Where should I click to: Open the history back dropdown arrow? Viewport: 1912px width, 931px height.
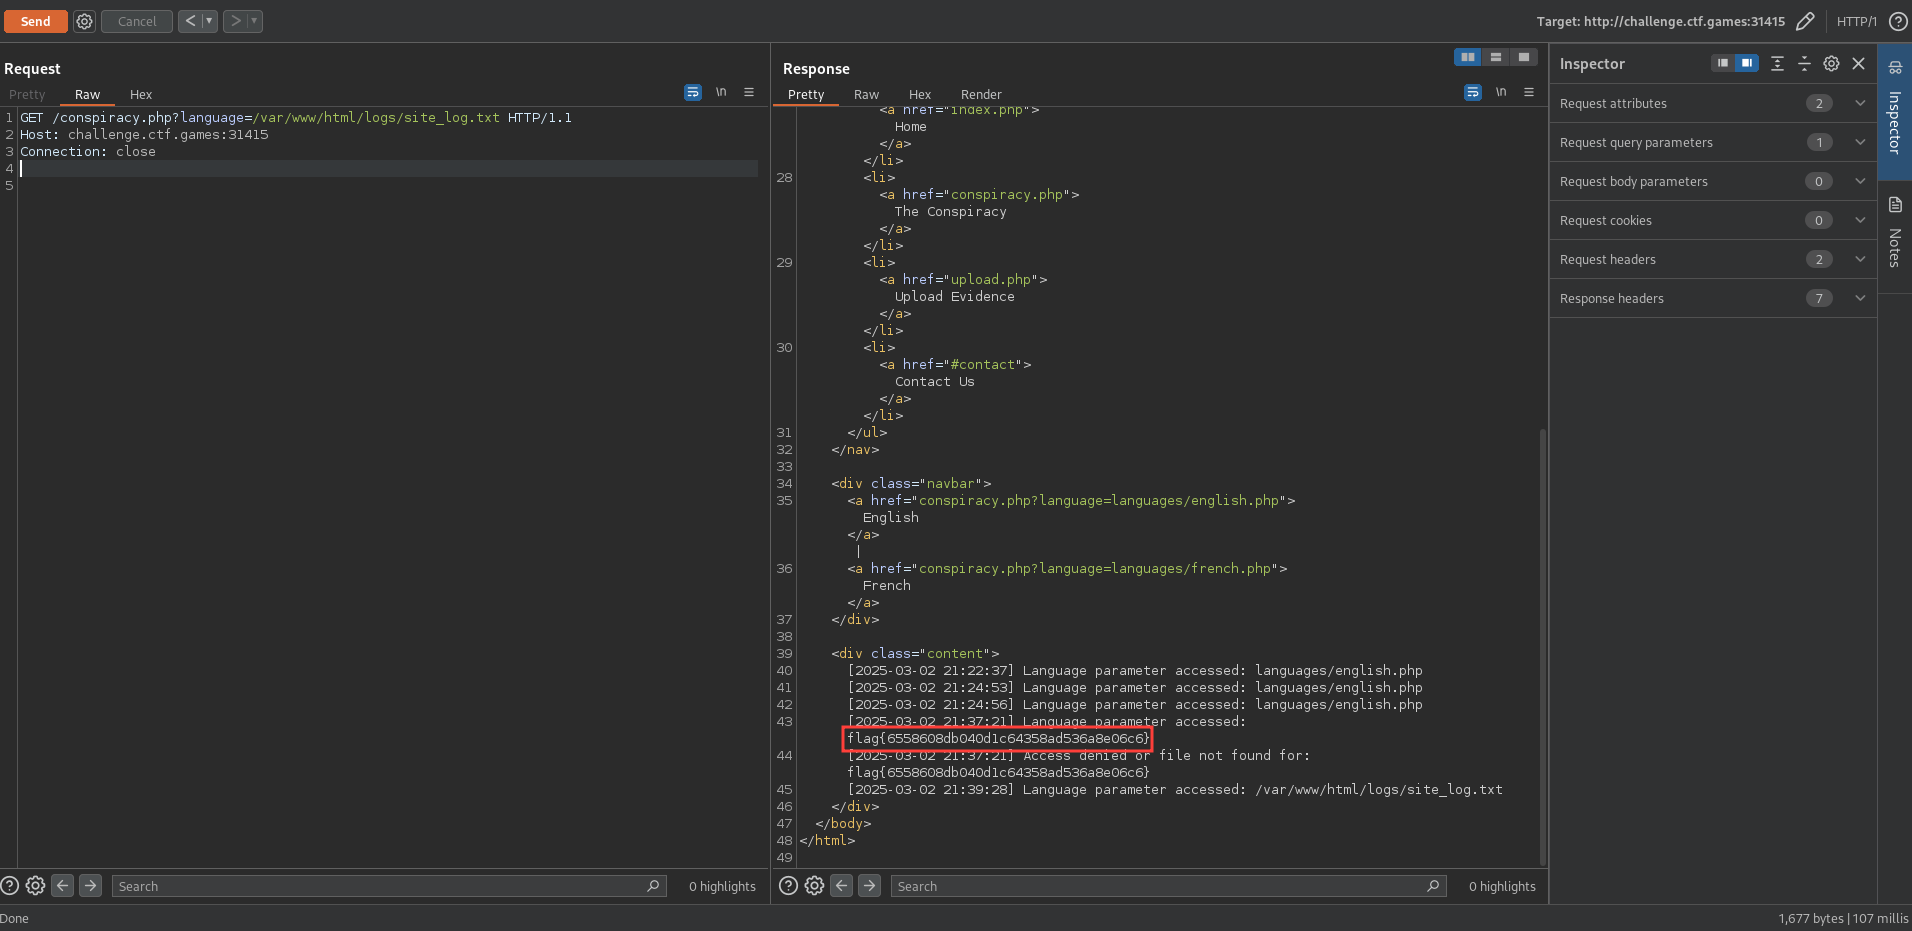[x=209, y=21]
